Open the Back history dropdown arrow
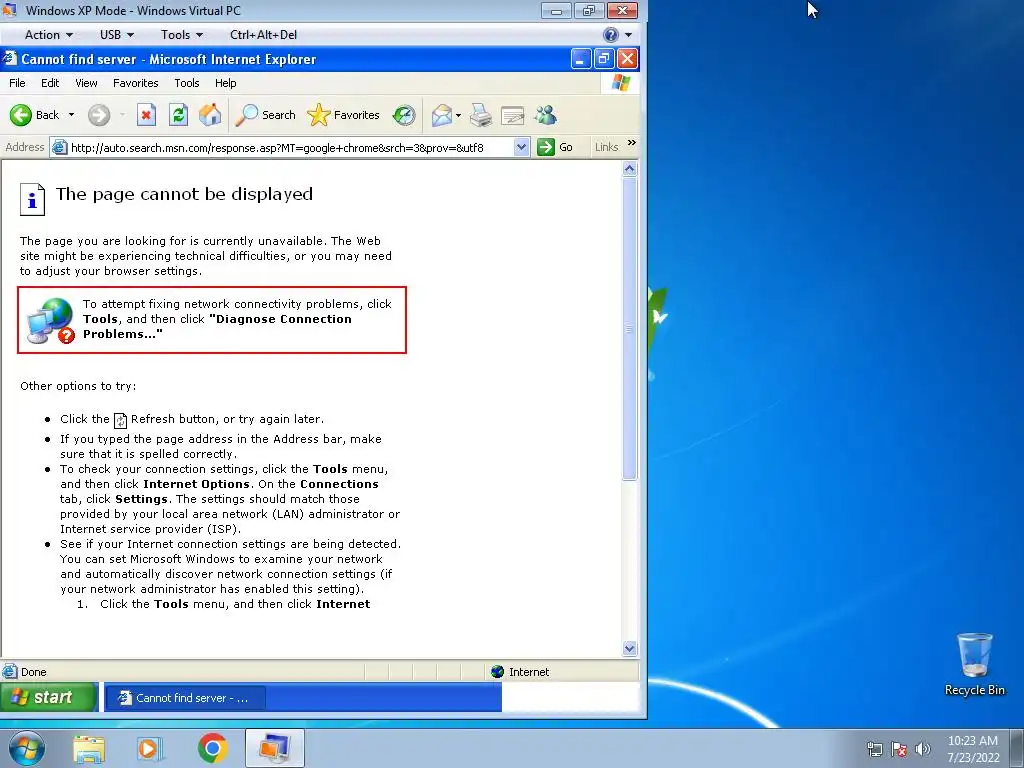Screen dimensions: 1024x768 71,115
